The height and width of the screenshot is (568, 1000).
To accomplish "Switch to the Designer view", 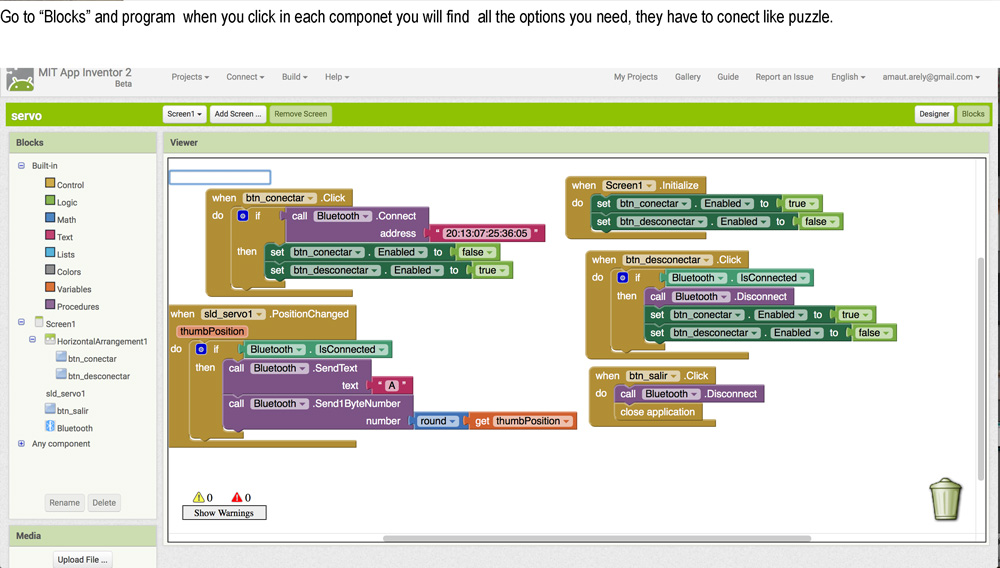I will tap(934, 114).
